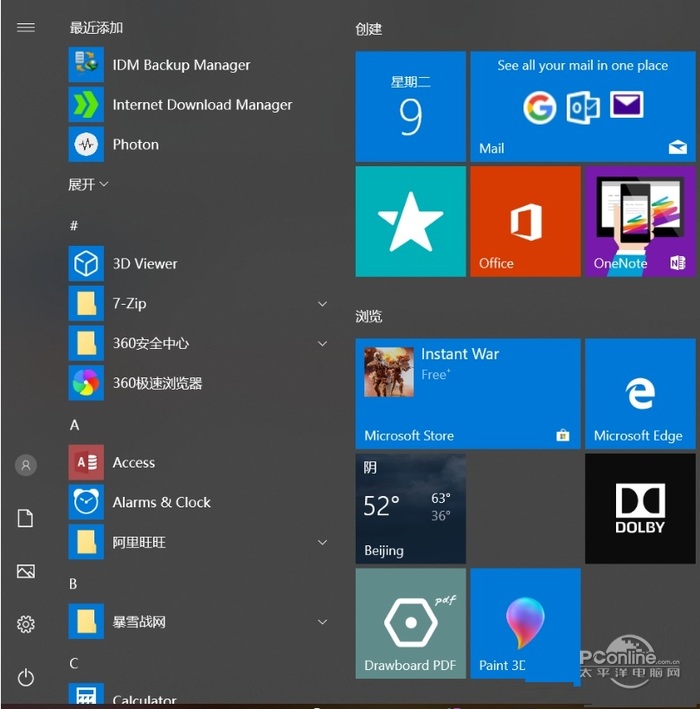This screenshot has width=700, height=709.
Task: Open the Mail tile
Action: point(583,107)
